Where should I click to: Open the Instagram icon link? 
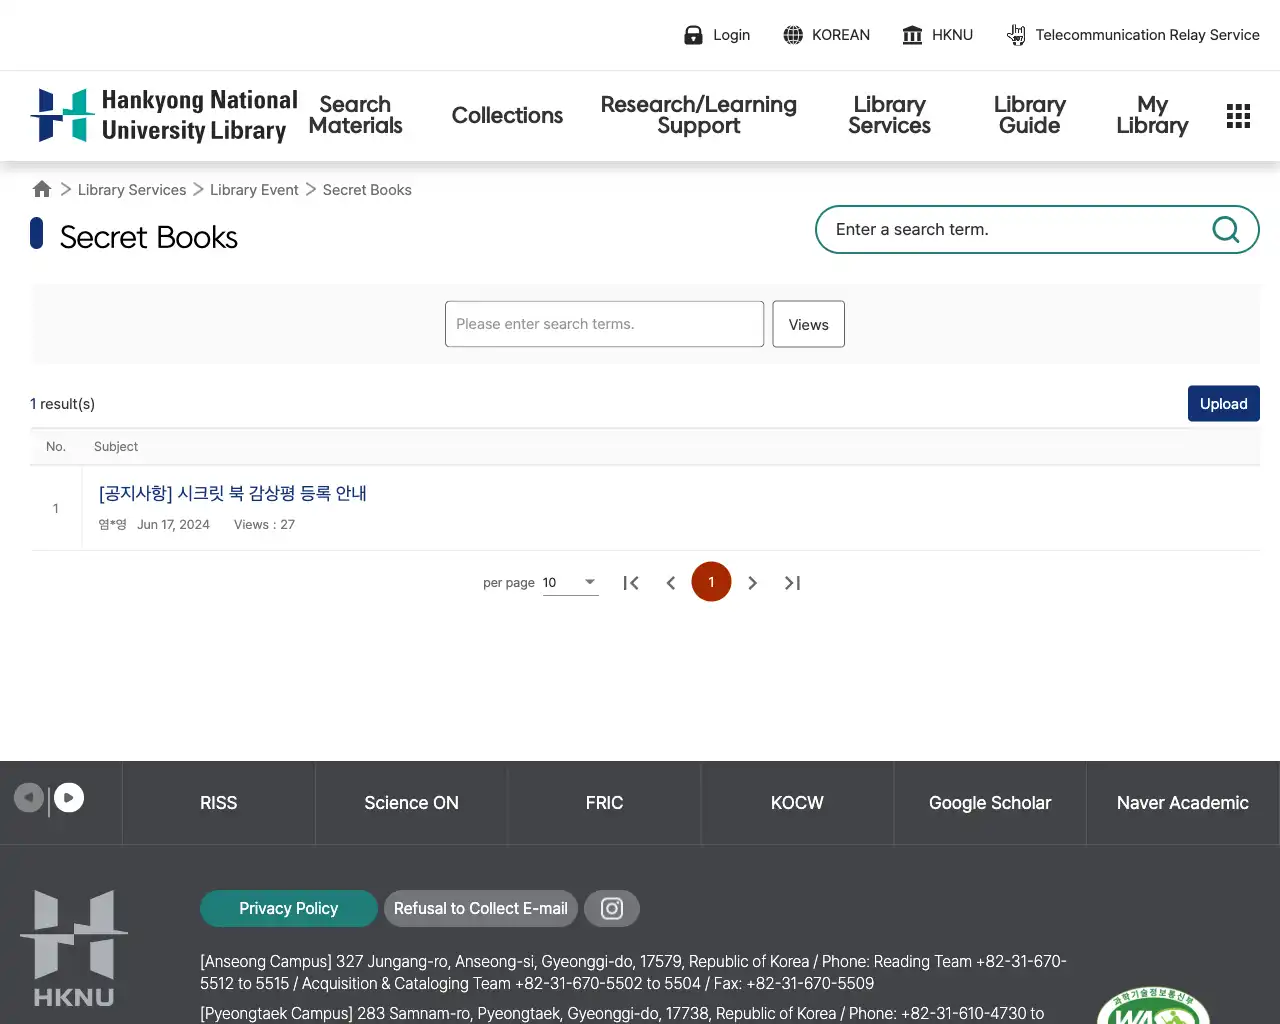(612, 908)
